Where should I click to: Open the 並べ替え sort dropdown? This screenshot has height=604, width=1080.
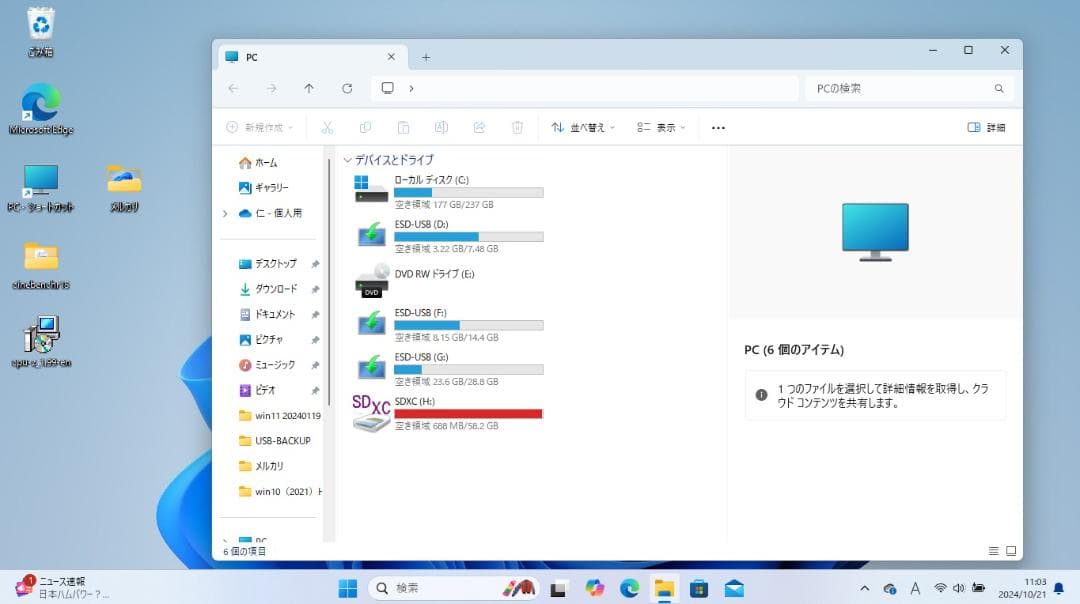(583, 127)
